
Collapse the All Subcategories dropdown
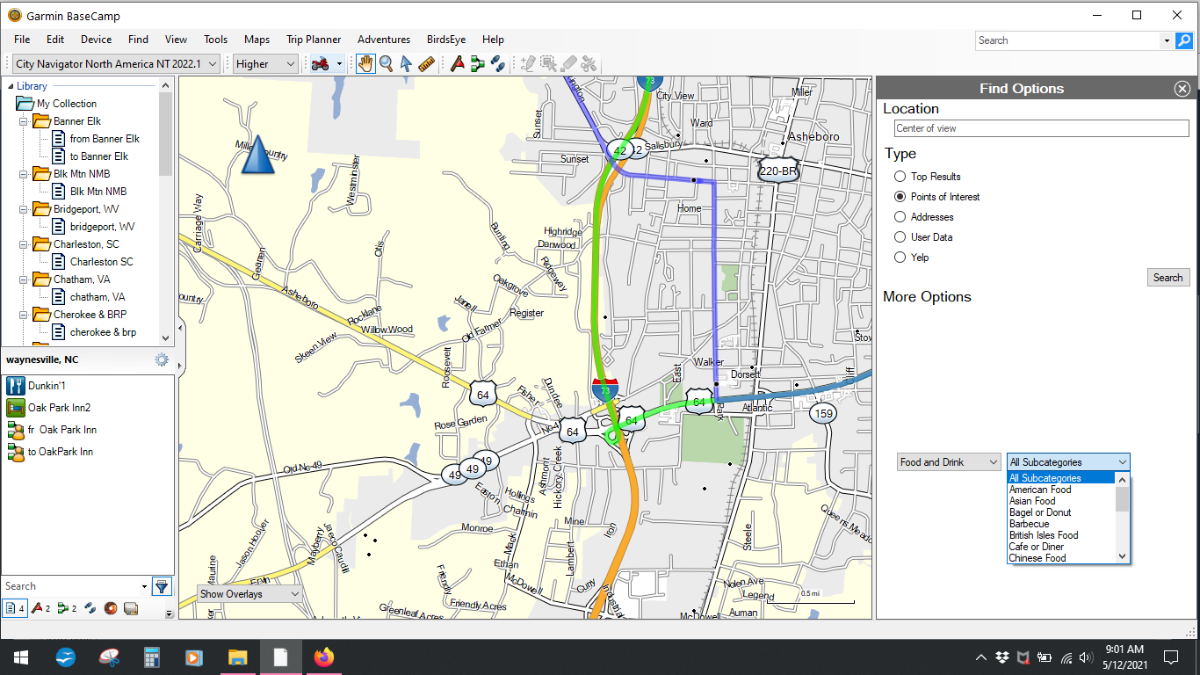tap(1069, 462)
